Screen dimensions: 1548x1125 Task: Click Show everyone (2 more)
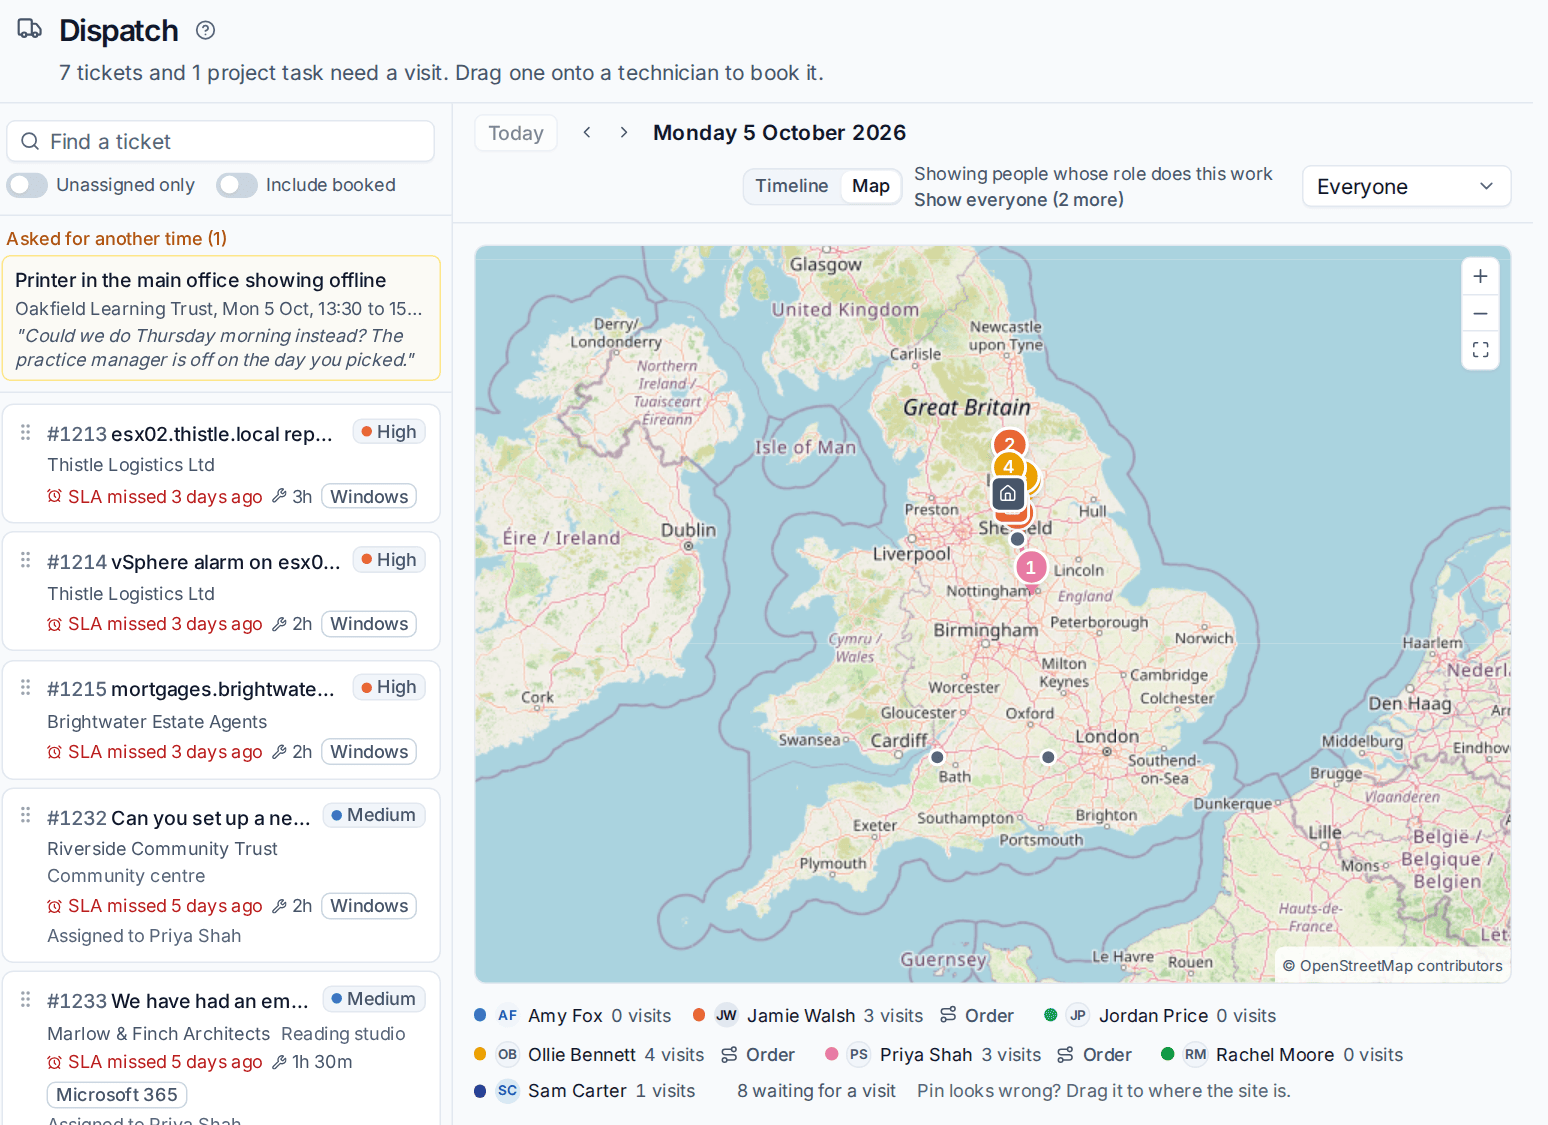point(1019,200)
